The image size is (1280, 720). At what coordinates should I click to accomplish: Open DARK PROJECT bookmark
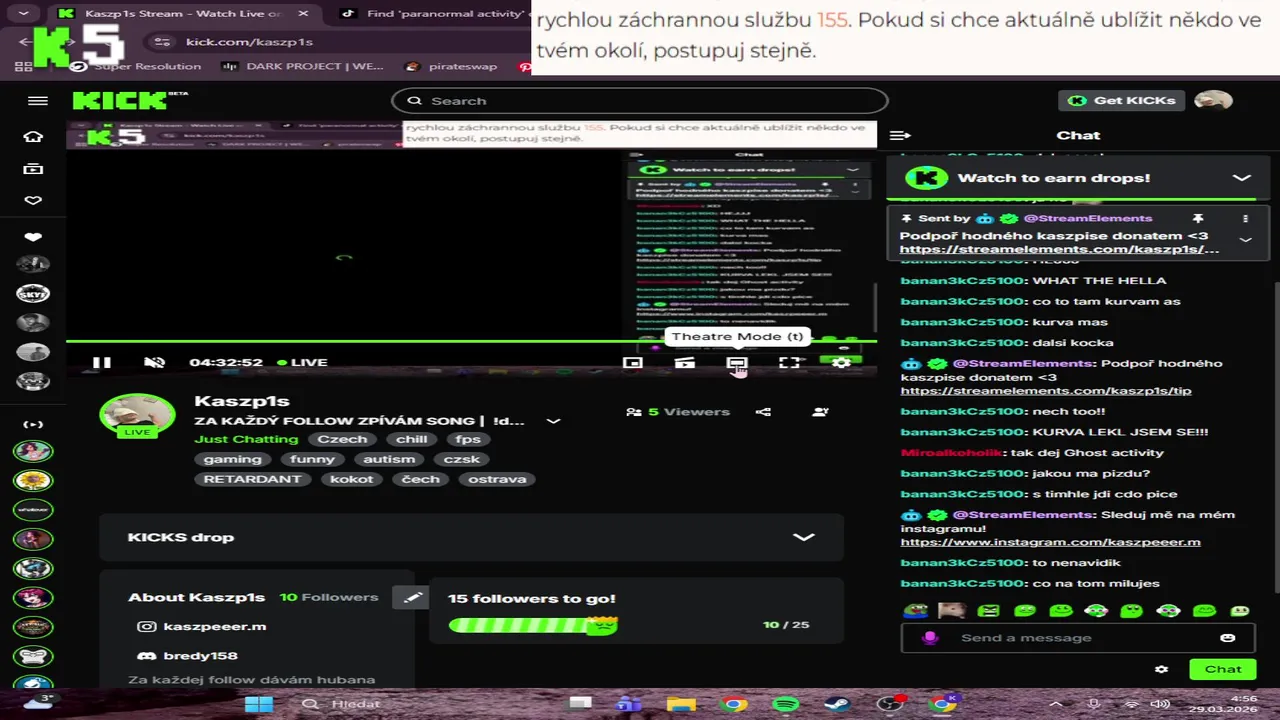[x=303, y=66]
